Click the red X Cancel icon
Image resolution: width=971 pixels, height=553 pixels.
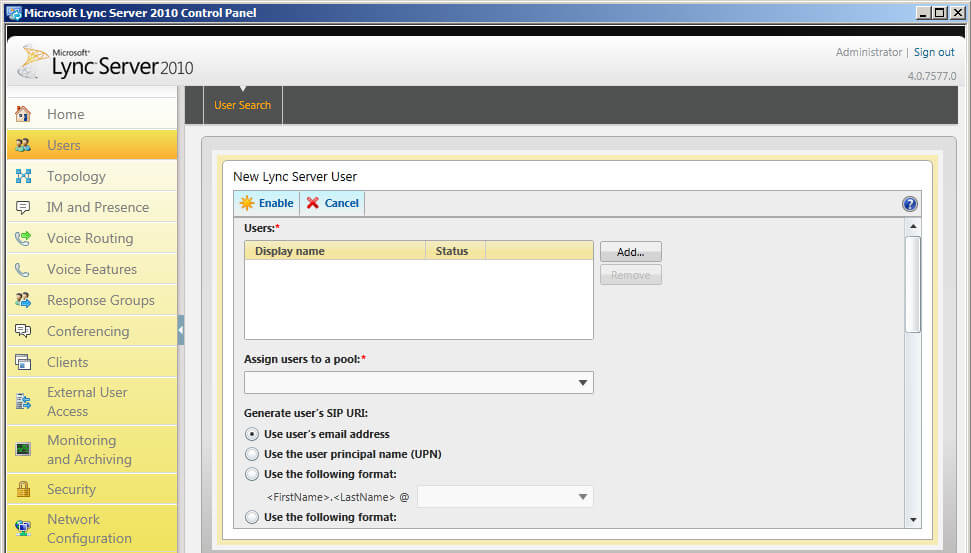[313, 203]
